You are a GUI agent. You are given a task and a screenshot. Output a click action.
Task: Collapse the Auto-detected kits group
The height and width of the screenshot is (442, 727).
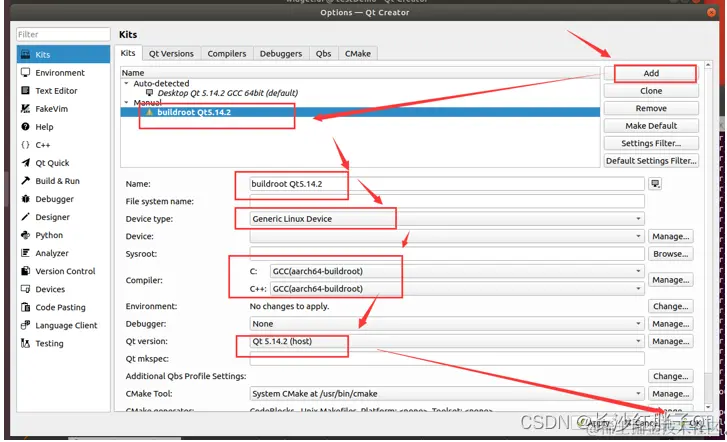tap(126, 83)
